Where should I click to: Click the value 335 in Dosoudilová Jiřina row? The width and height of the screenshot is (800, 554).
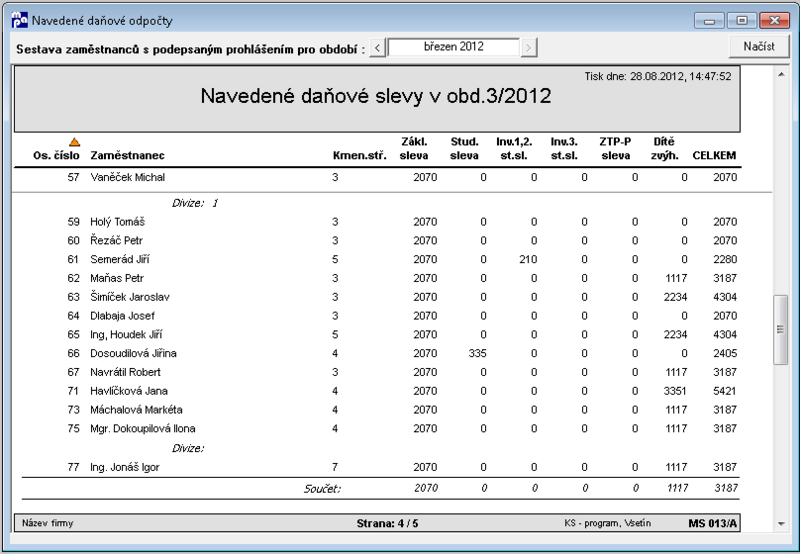click(477, 354)
